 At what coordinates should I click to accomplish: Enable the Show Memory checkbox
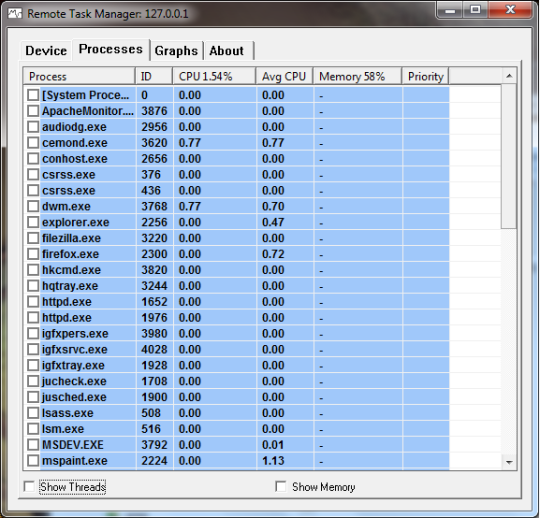(x=281, y=487)
